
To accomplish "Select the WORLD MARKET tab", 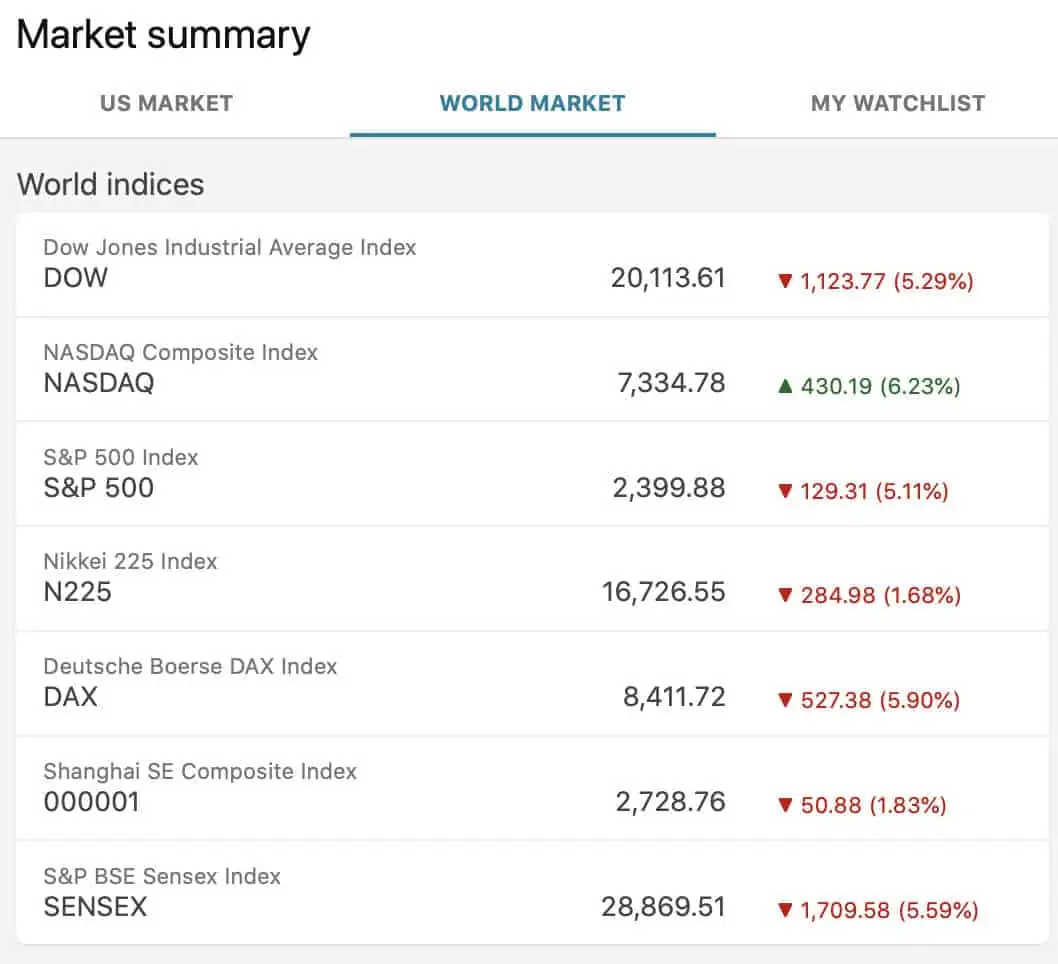I will point(532,103).
